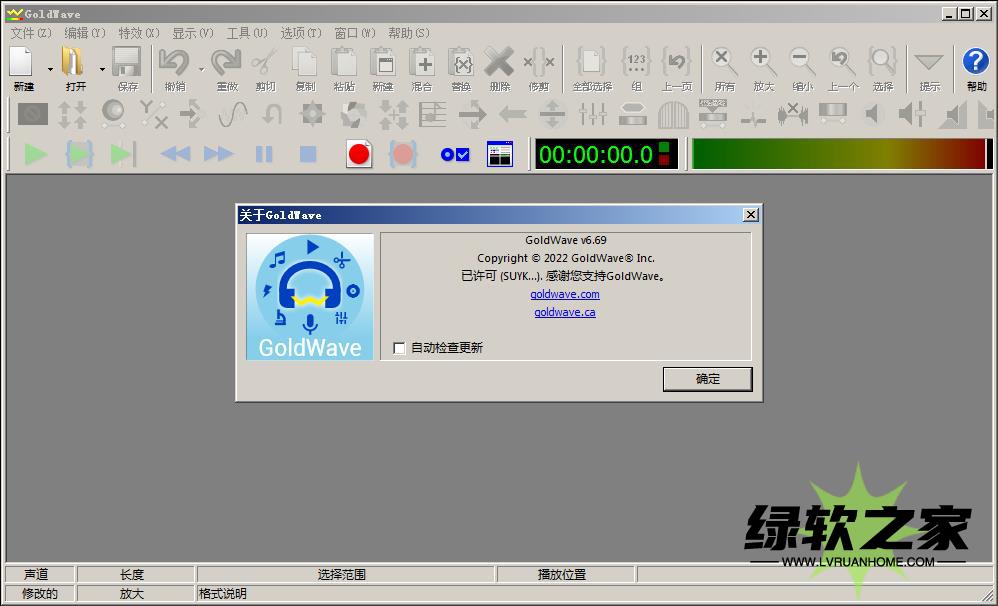Cut selection with the 剪切 scissors
The height and width of the screenshot is (606, 998).
point(265,62)
